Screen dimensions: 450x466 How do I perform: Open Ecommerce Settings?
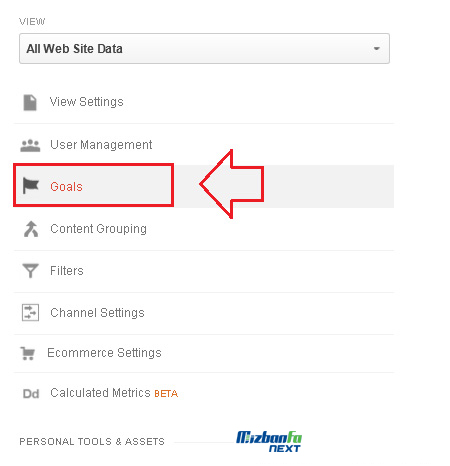tap(104, 353)
